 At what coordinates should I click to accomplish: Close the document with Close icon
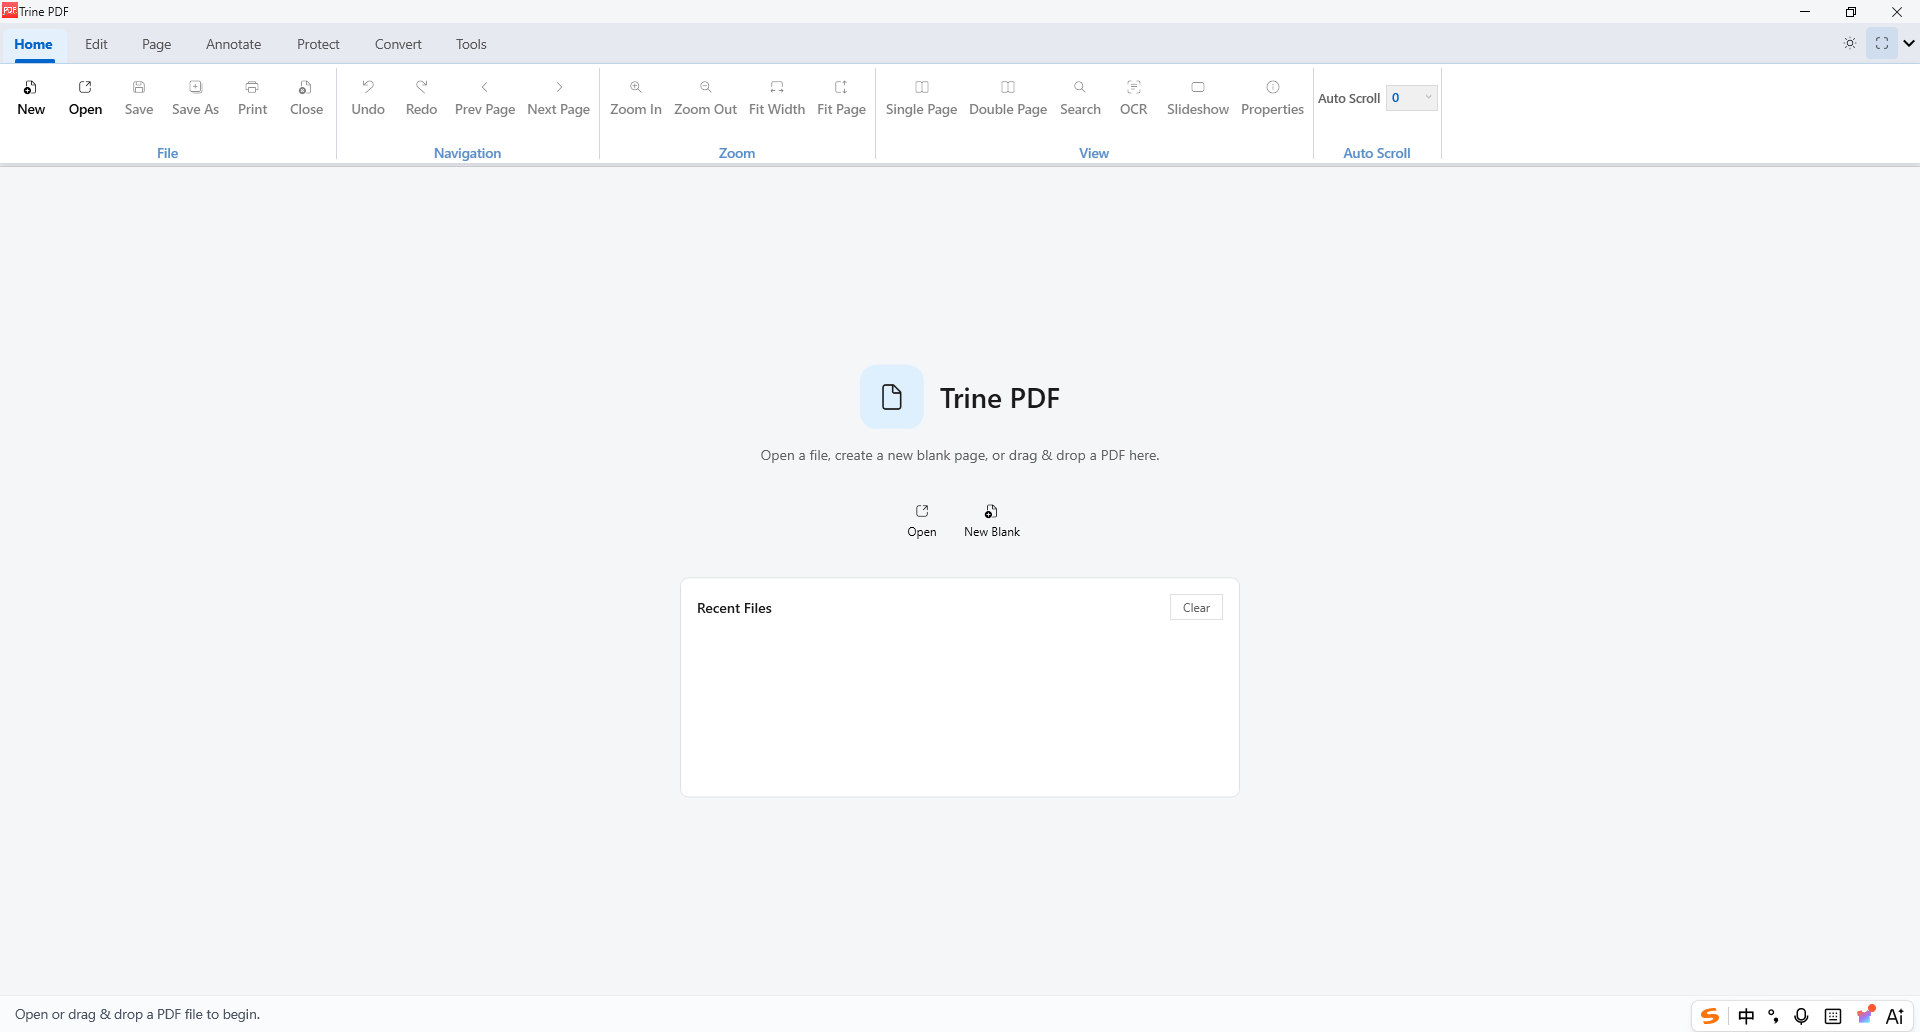coord(306,98)
